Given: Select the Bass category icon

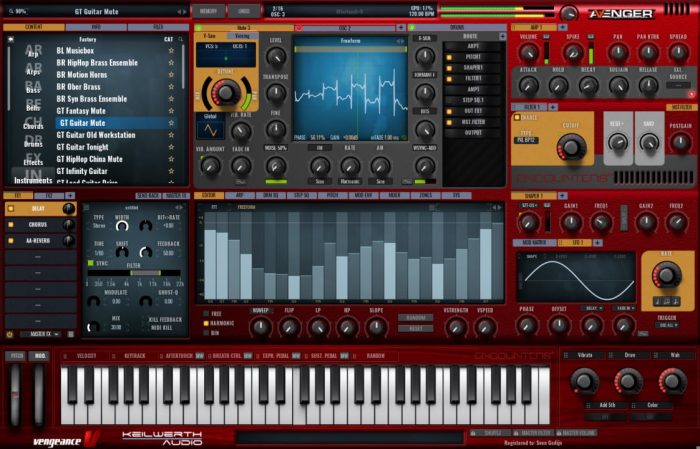Looking at the screenshot, I should coord(33,87).
